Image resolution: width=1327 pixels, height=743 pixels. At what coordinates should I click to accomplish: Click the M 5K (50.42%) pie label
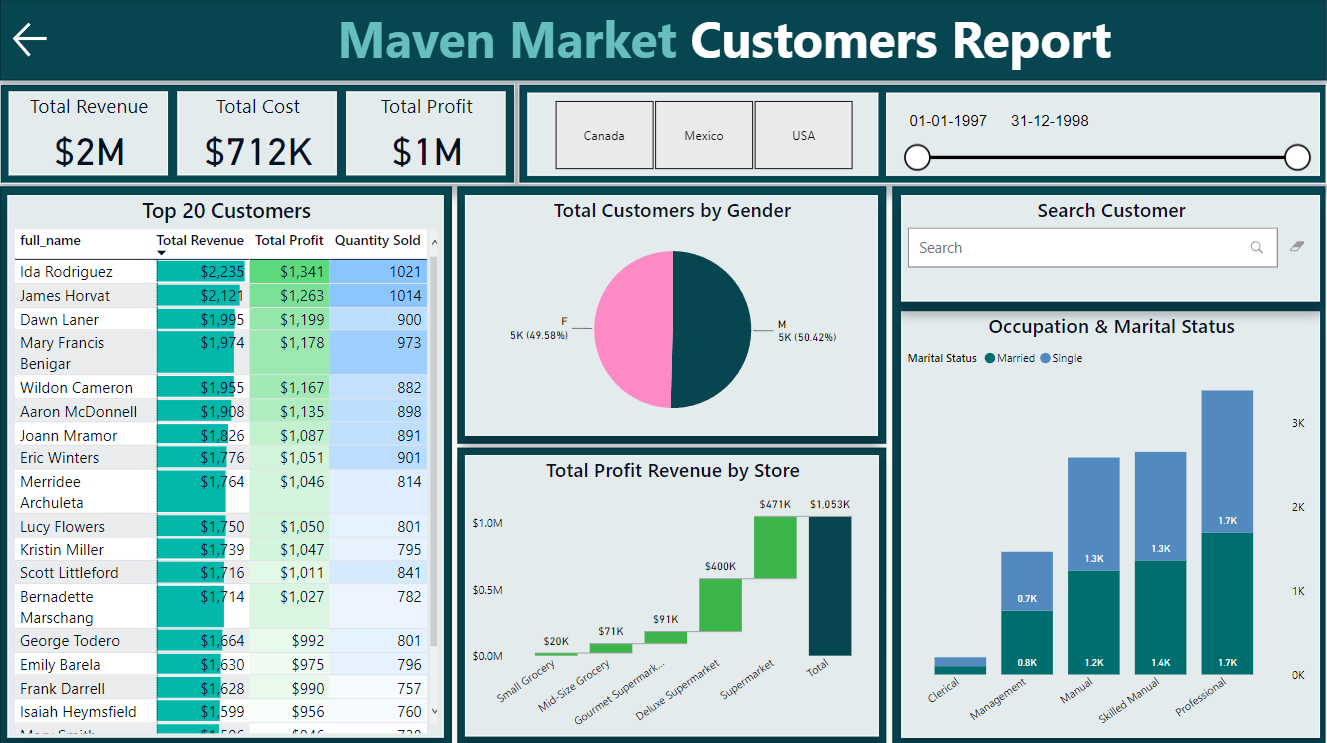point(807,331)
